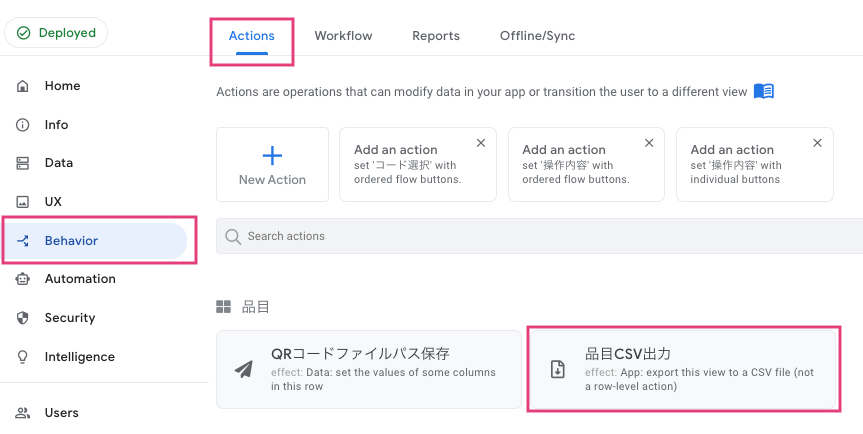Dismiss '操作内容' ordered flow buttons suggestion
Screen dimensions: 863x434
[649, 143]
